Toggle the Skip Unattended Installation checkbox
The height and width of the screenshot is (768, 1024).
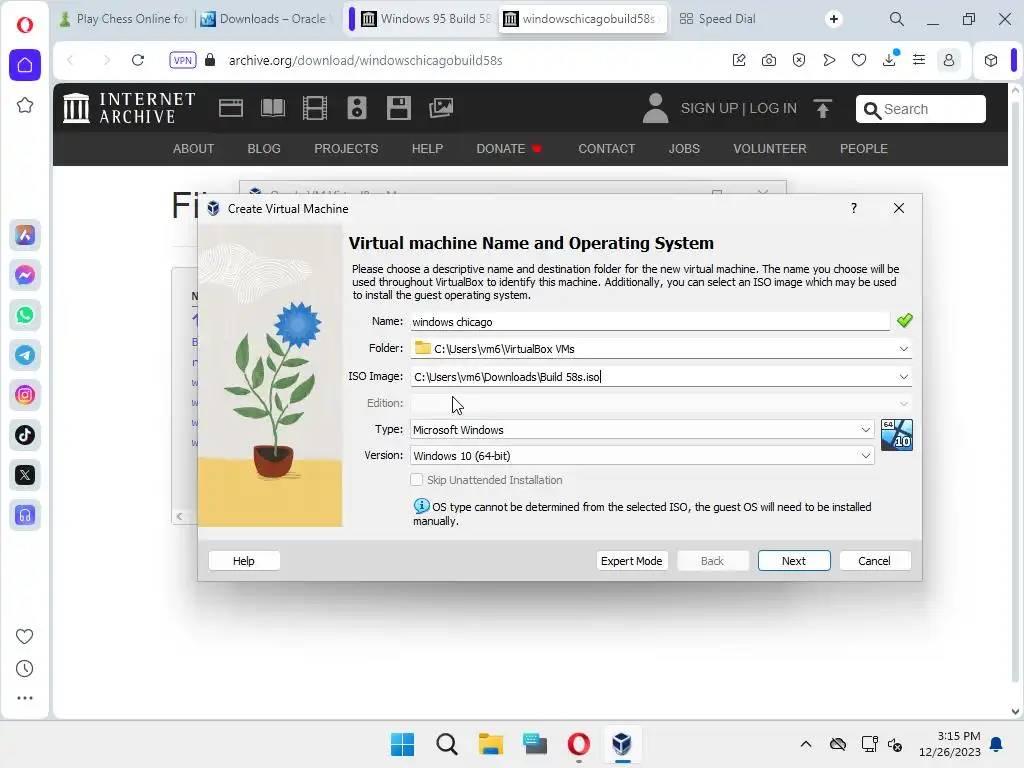(x=417, y=480)
